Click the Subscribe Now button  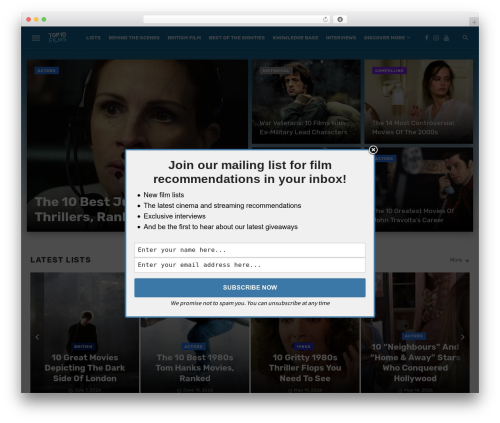(x=250, y=288)
